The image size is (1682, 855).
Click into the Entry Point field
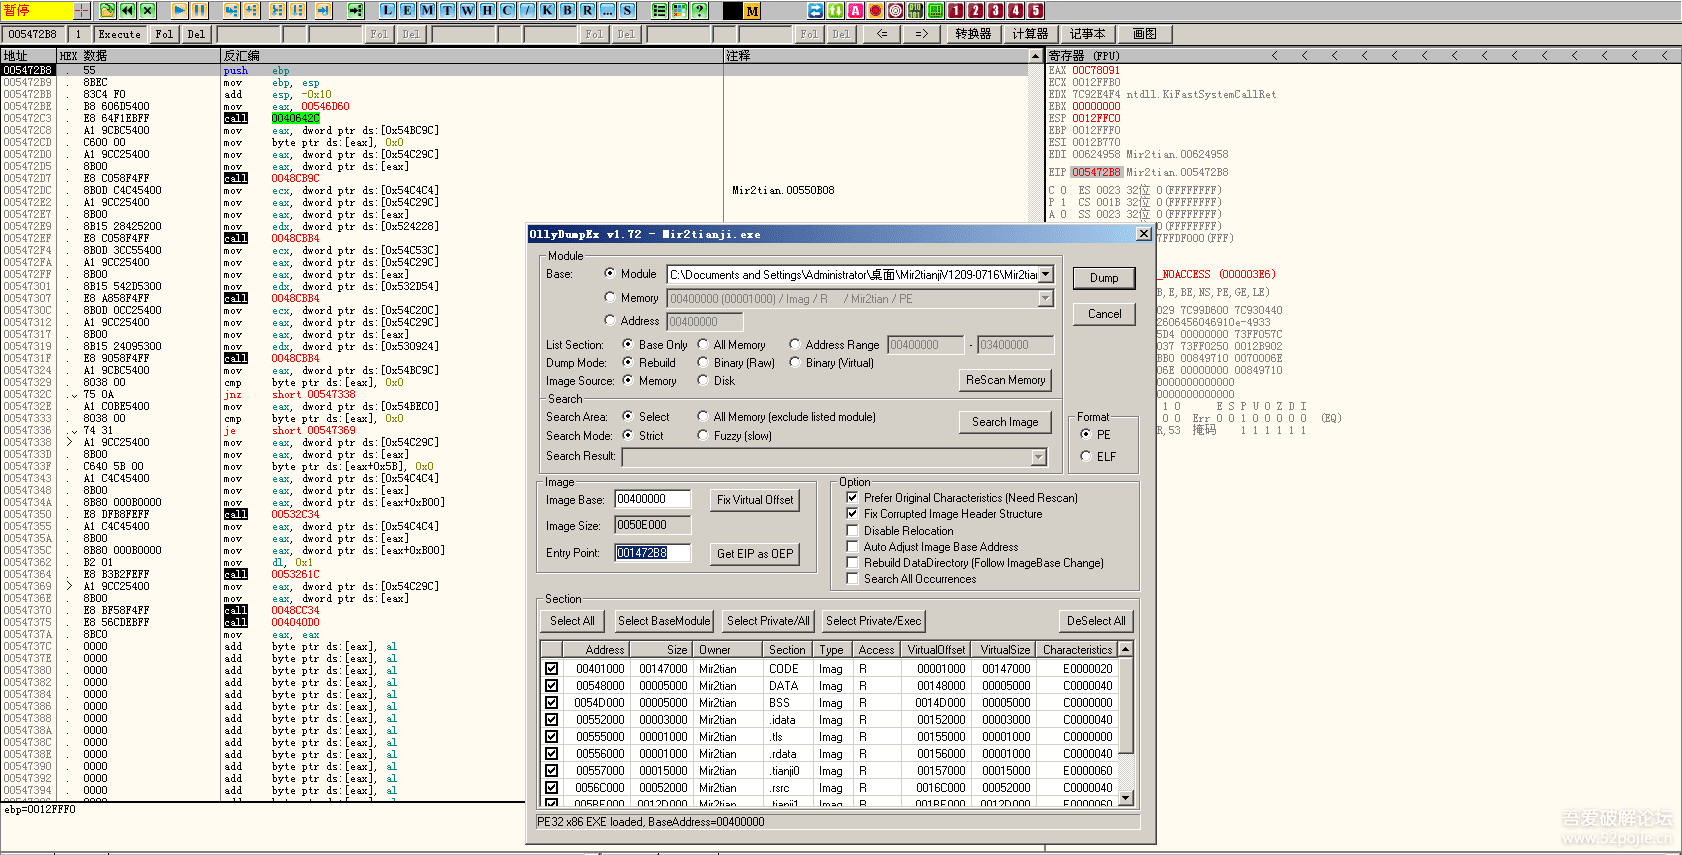[x=652, y=553]
